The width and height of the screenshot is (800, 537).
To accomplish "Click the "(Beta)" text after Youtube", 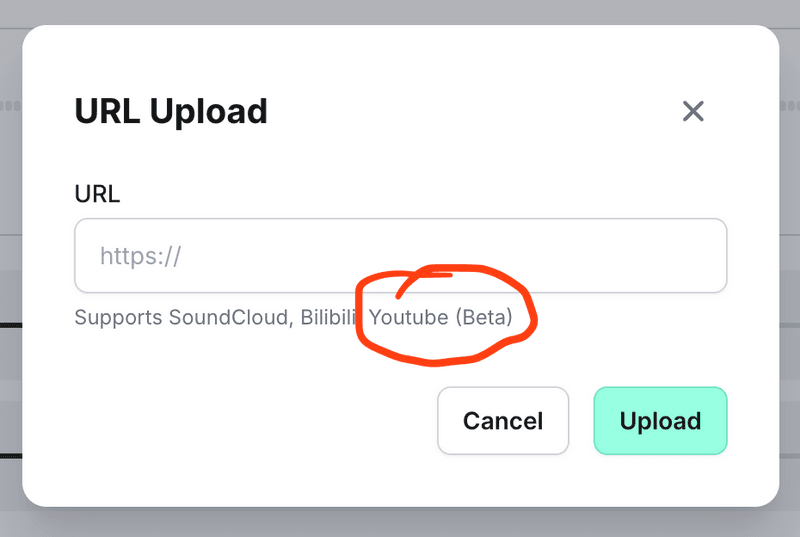I will [x=484, y=317].
